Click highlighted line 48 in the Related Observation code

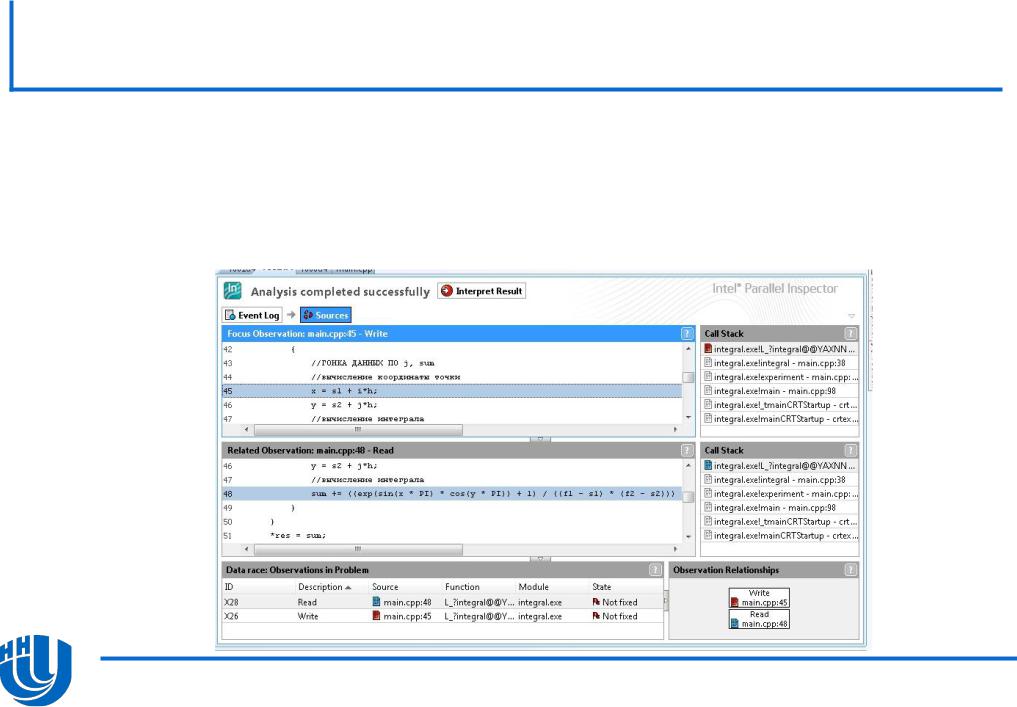pyautogui.click(x=452, y=494)
